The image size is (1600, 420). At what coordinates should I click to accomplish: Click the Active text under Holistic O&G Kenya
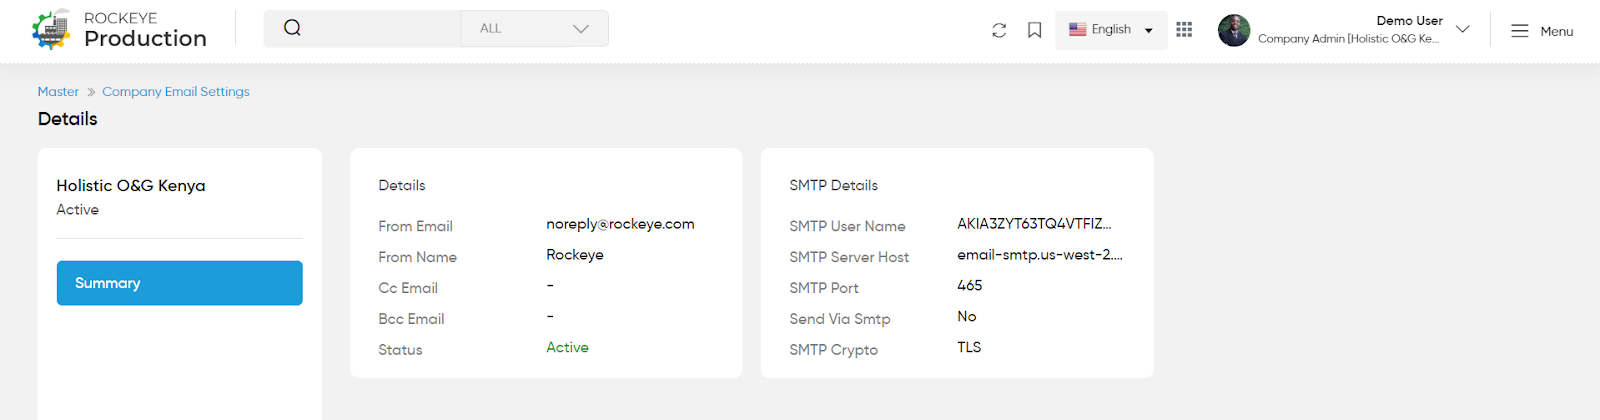click(x=77, y=210)
